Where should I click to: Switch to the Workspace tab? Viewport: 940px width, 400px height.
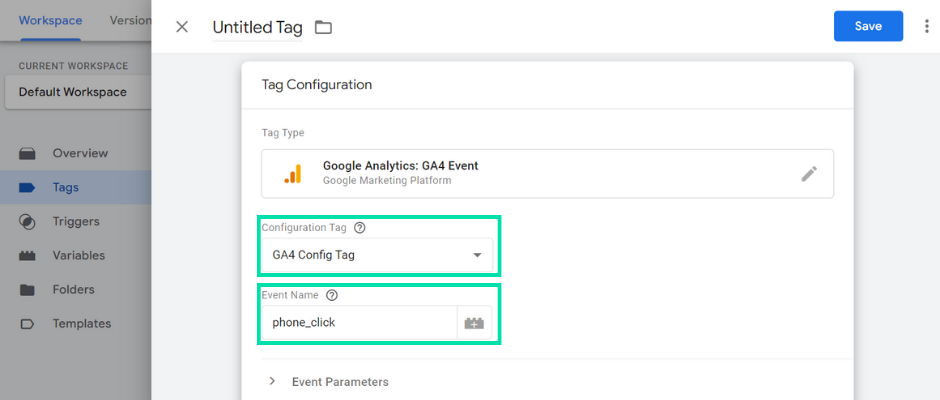(50, 20)
